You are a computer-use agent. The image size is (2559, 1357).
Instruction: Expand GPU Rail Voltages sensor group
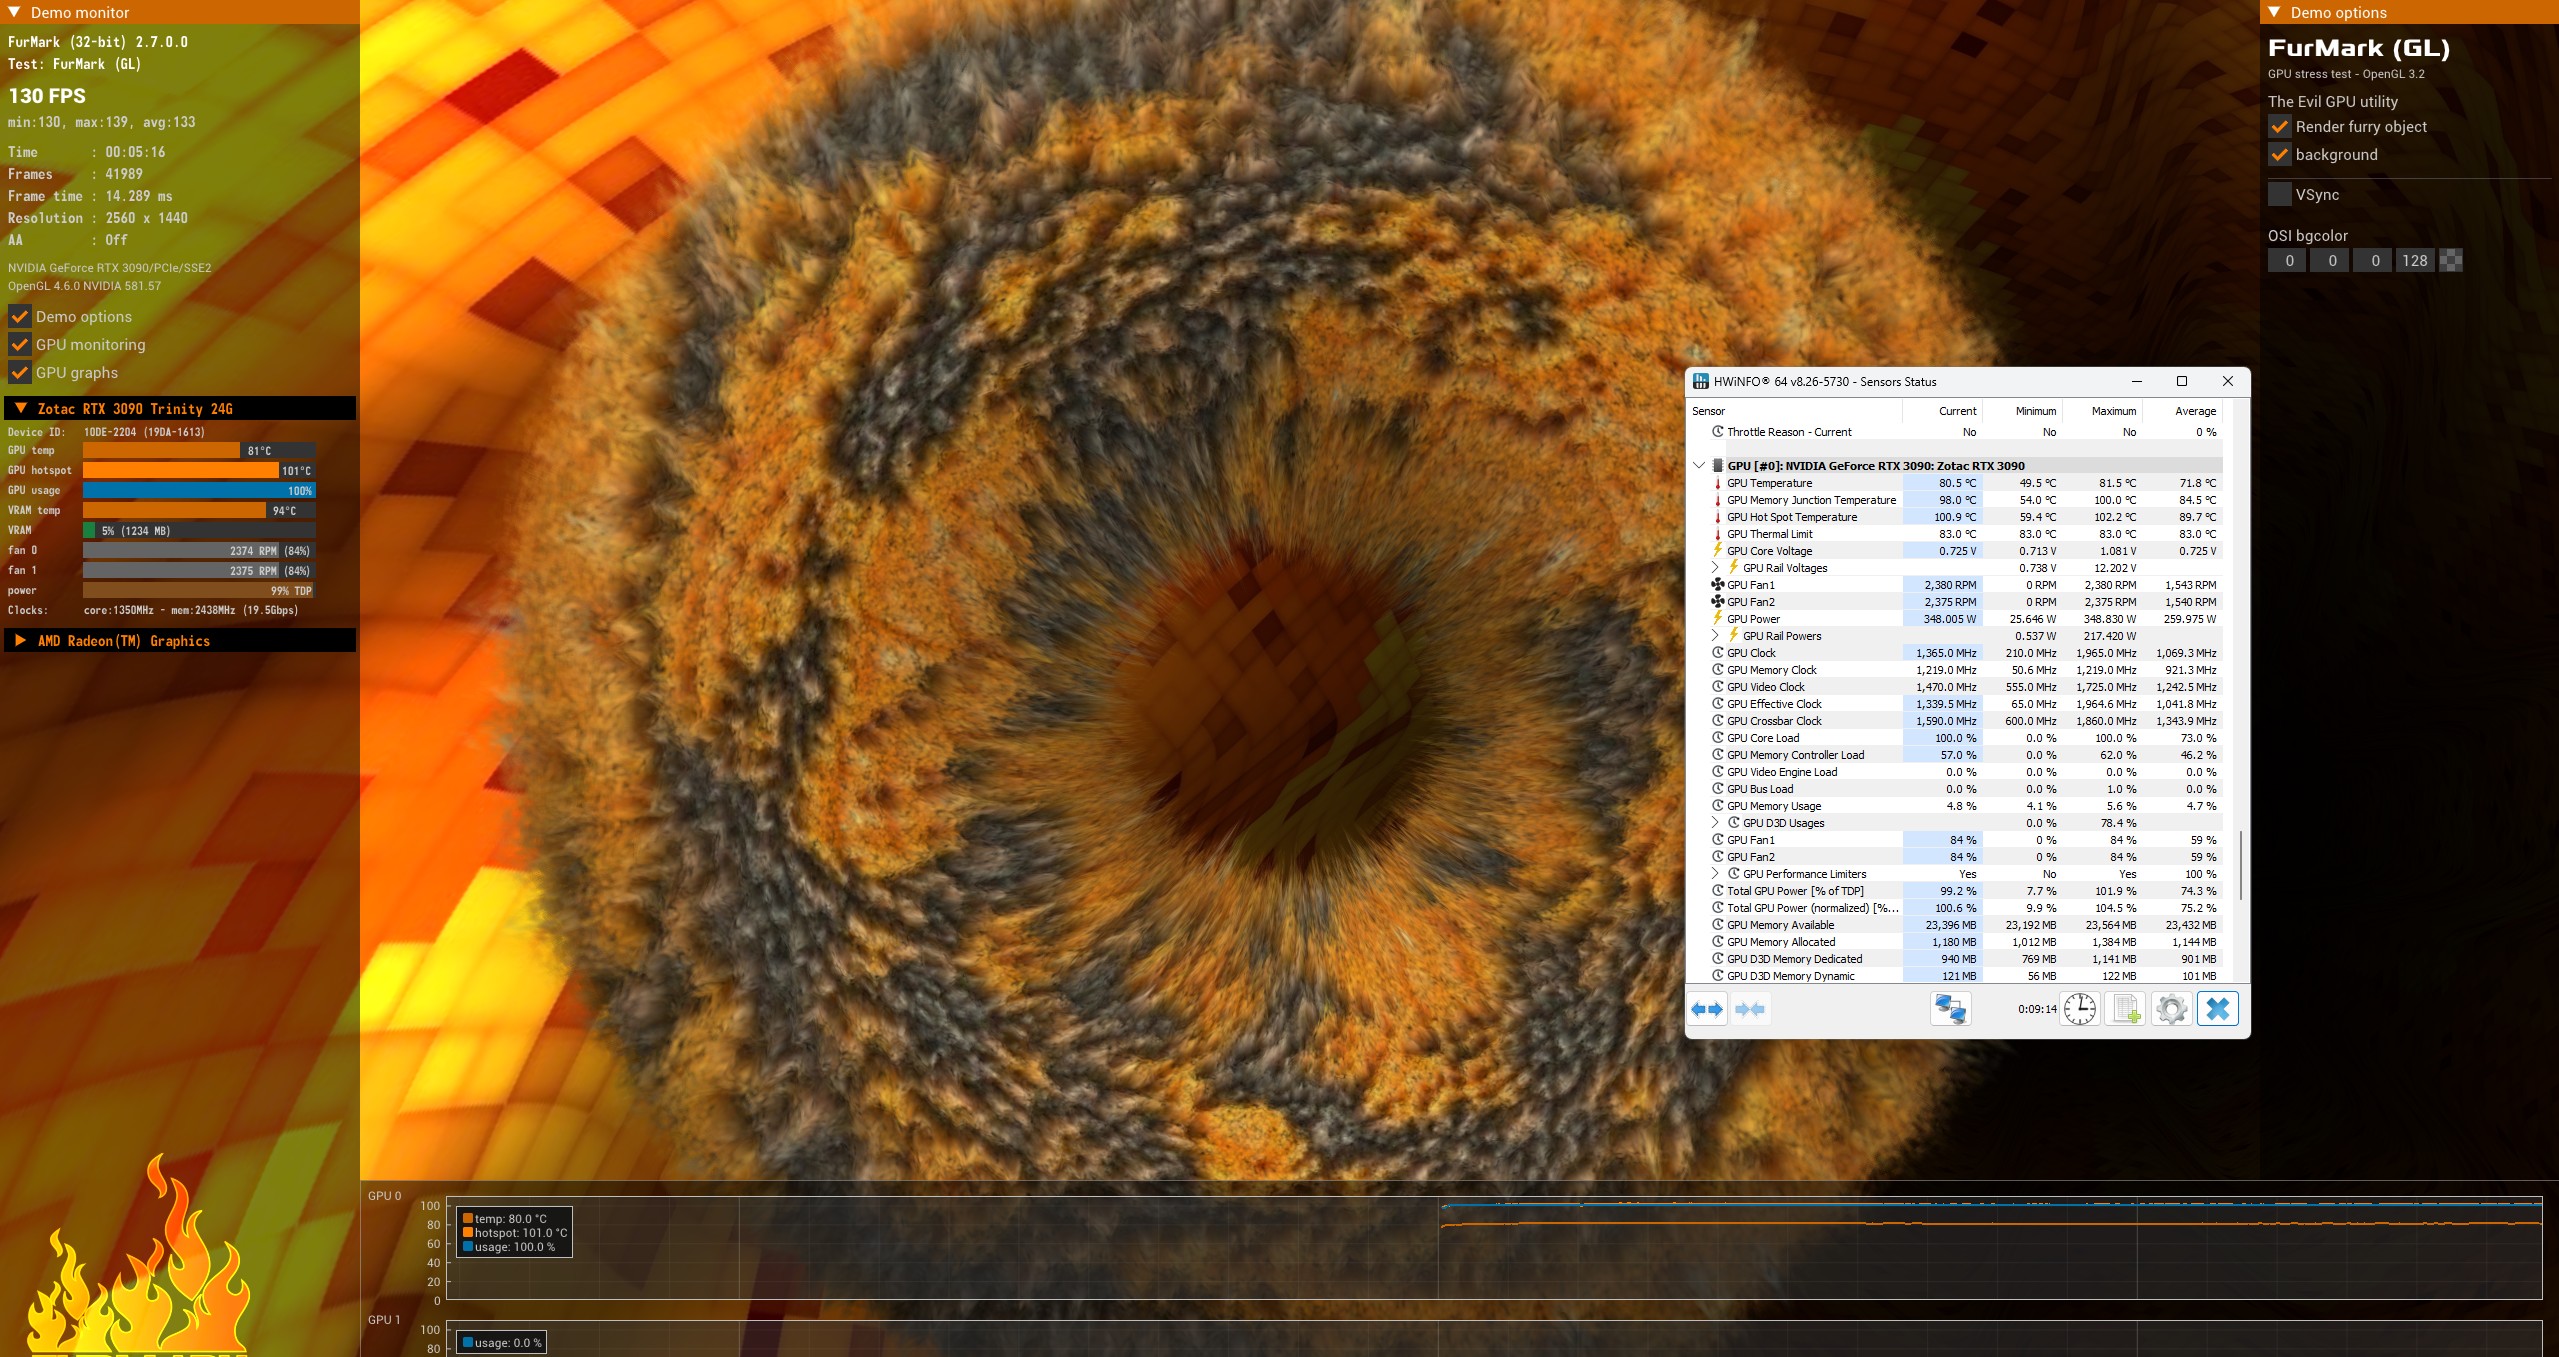pos(1715,568)
